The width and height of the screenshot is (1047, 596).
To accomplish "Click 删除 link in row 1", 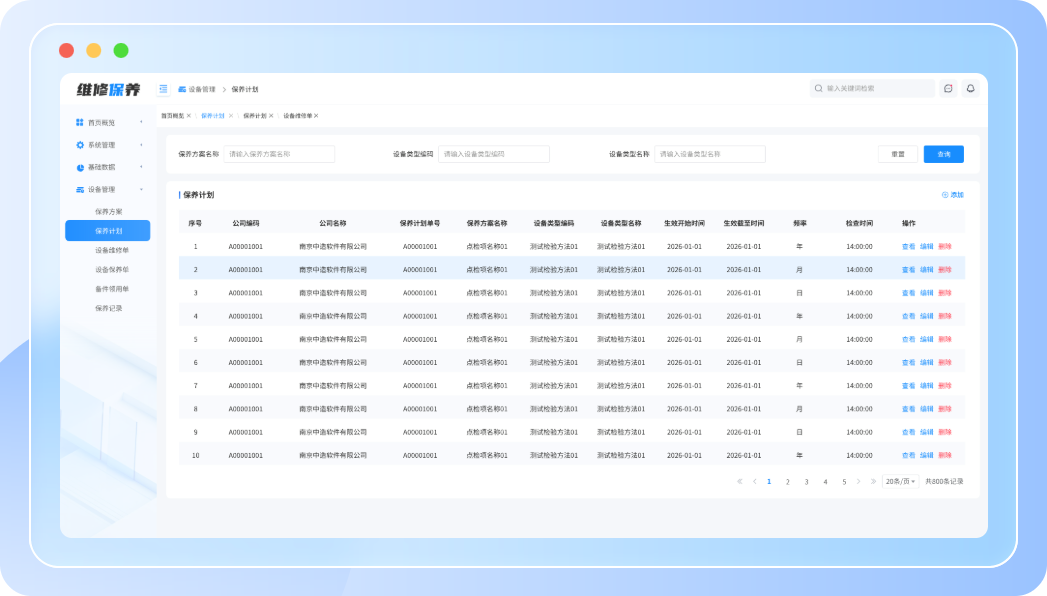I will [945, 246].
